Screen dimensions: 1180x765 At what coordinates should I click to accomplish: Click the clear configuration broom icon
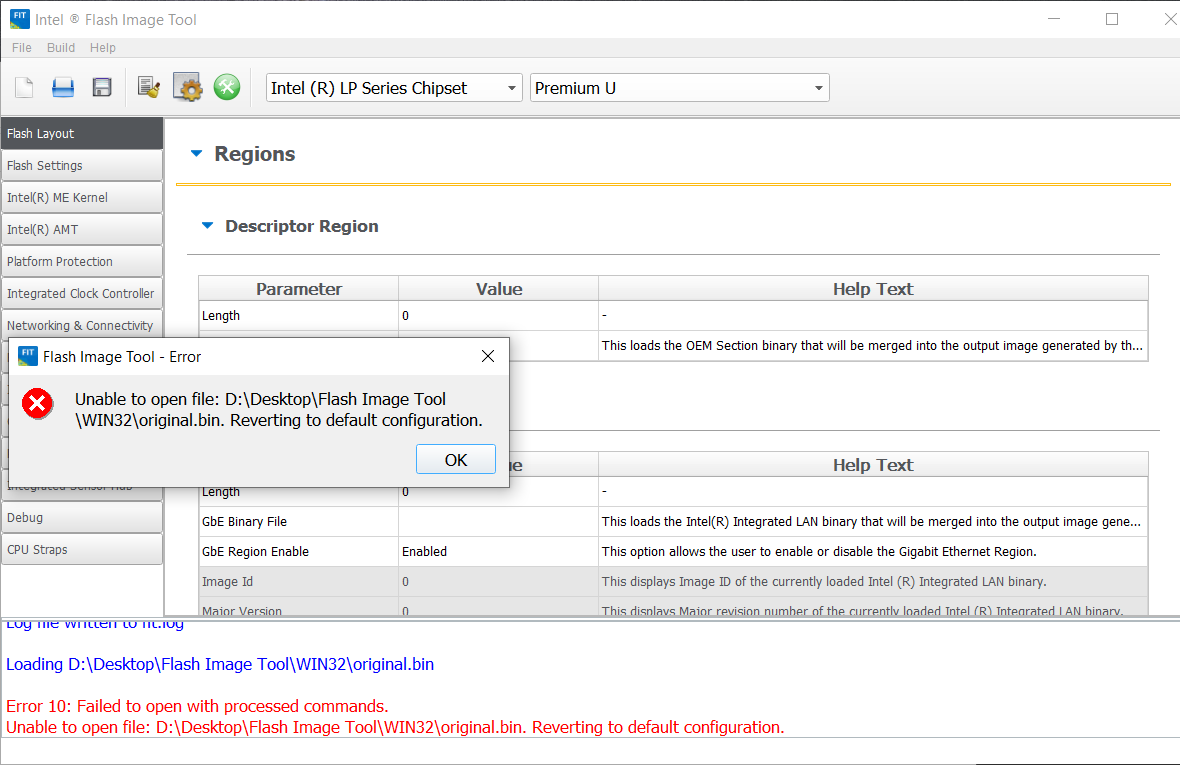(x=149, y=88)
